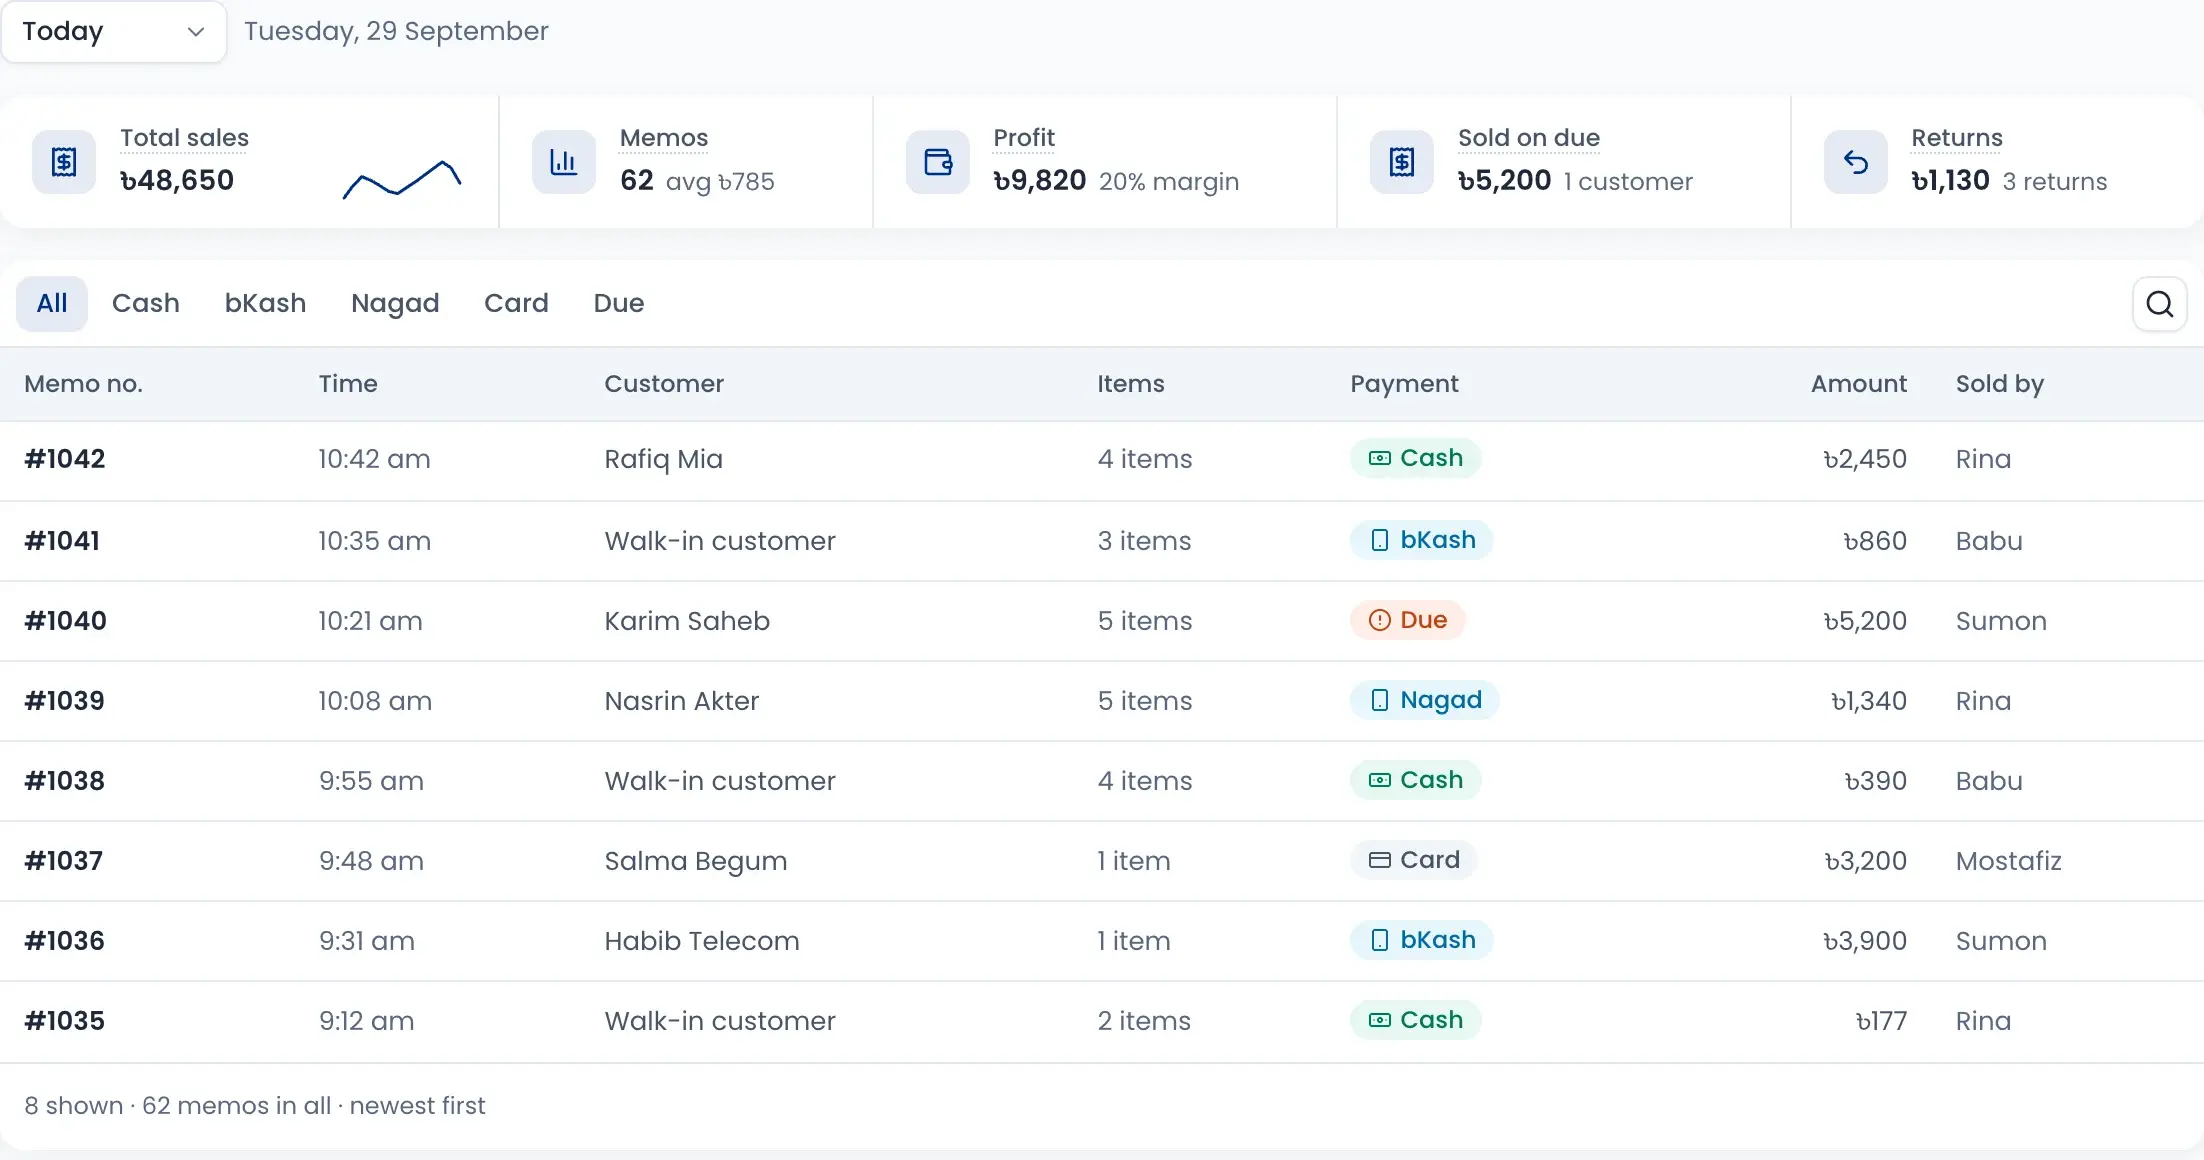The height and width of the screenshot is (1160, 2204).
Task: Click the Profit wallet icon
Action: tap(938, 162)
